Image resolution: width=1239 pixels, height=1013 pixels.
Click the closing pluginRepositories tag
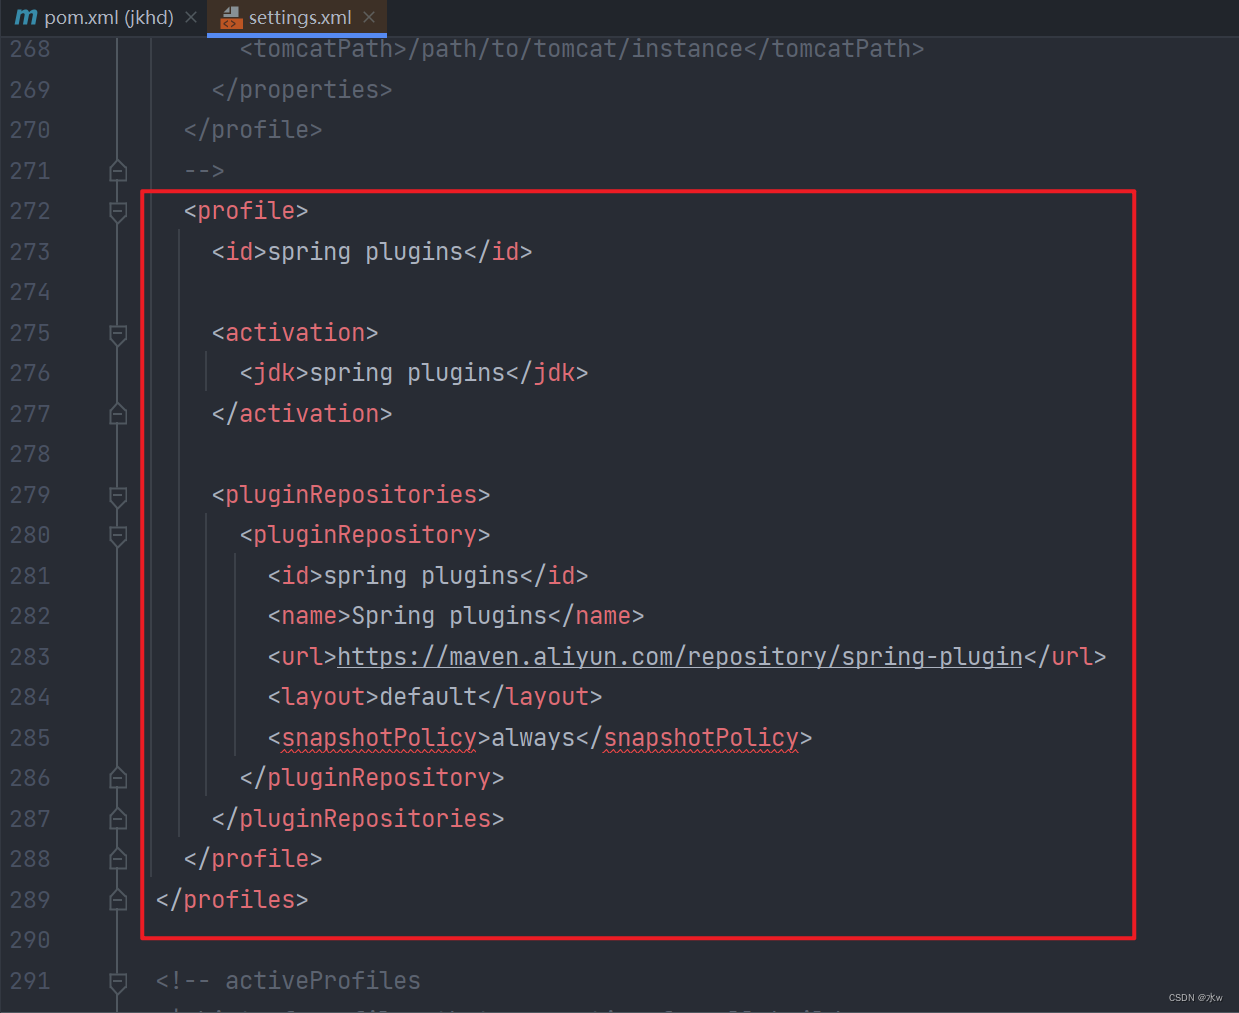(x=358, y=819)
